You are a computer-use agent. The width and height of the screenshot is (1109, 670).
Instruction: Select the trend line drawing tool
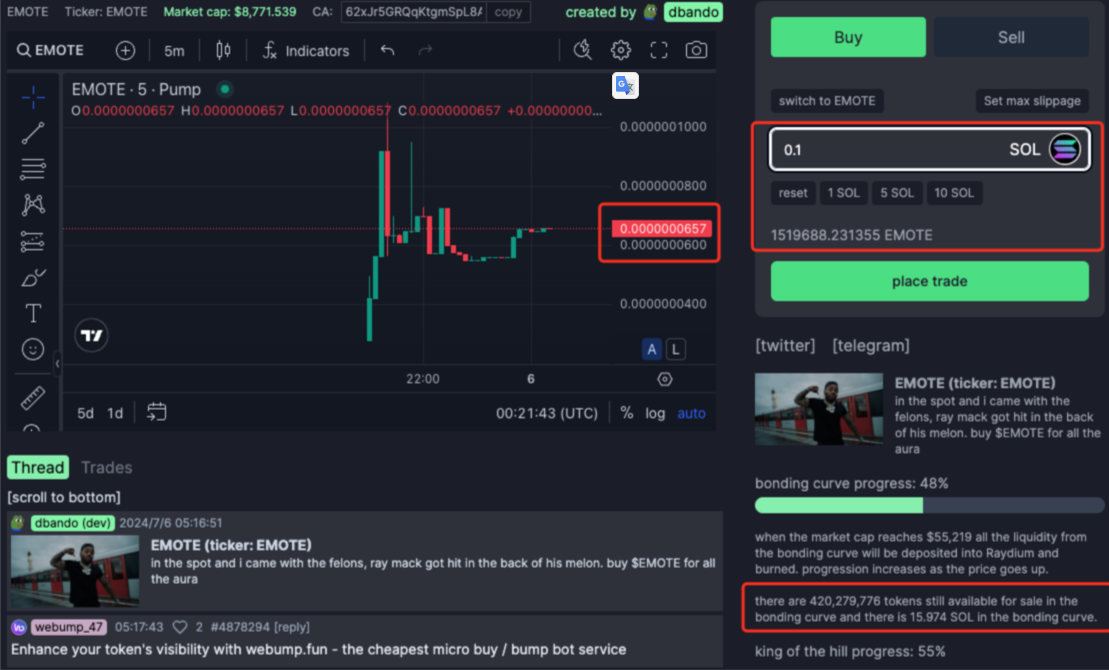point(33,133)
